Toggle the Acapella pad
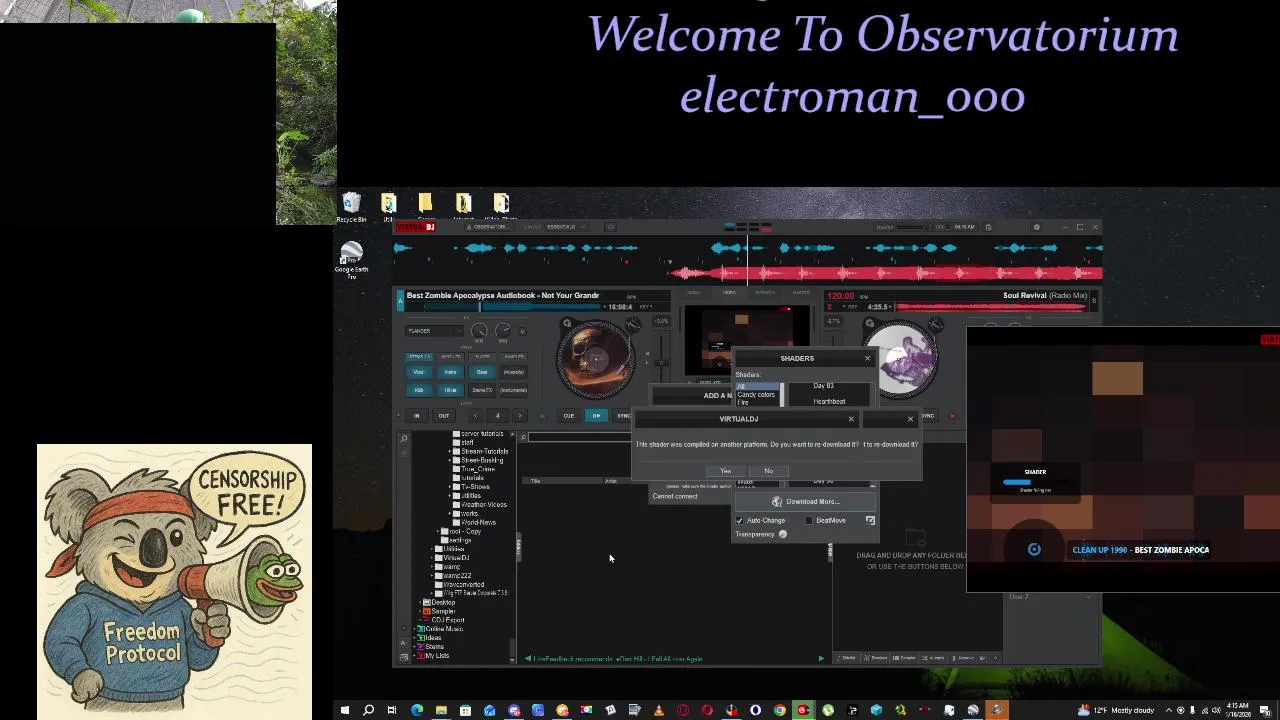The image size is (1280, 720). pos(513,372)
